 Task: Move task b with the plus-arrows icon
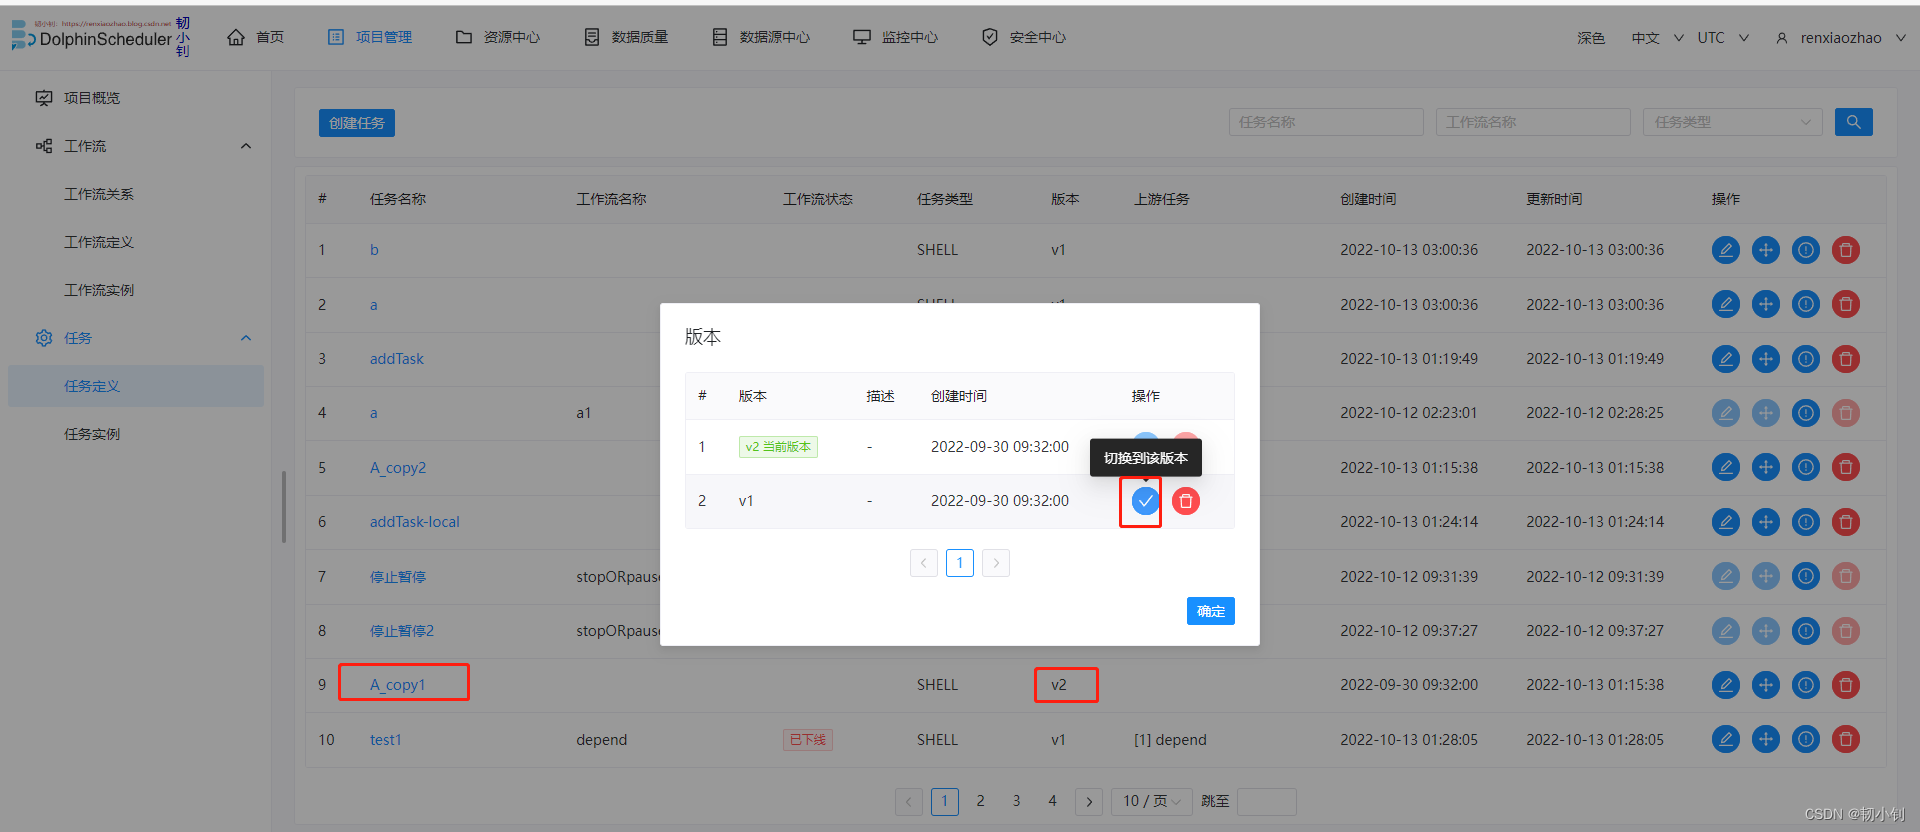1766,250
